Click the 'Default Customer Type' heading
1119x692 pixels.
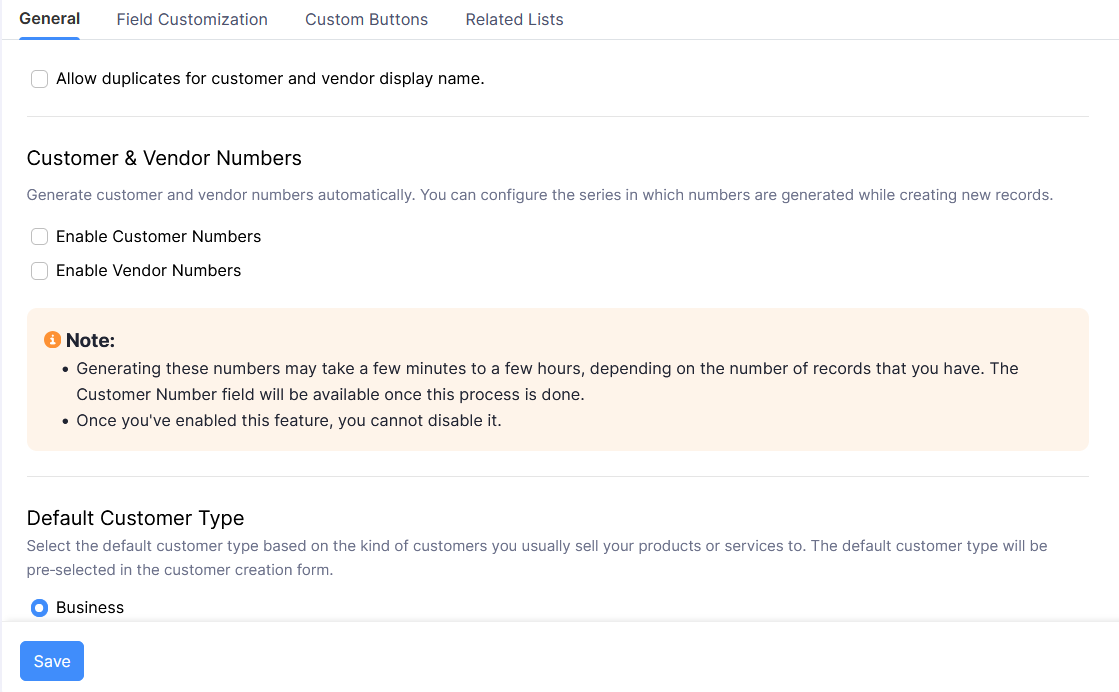135,518
